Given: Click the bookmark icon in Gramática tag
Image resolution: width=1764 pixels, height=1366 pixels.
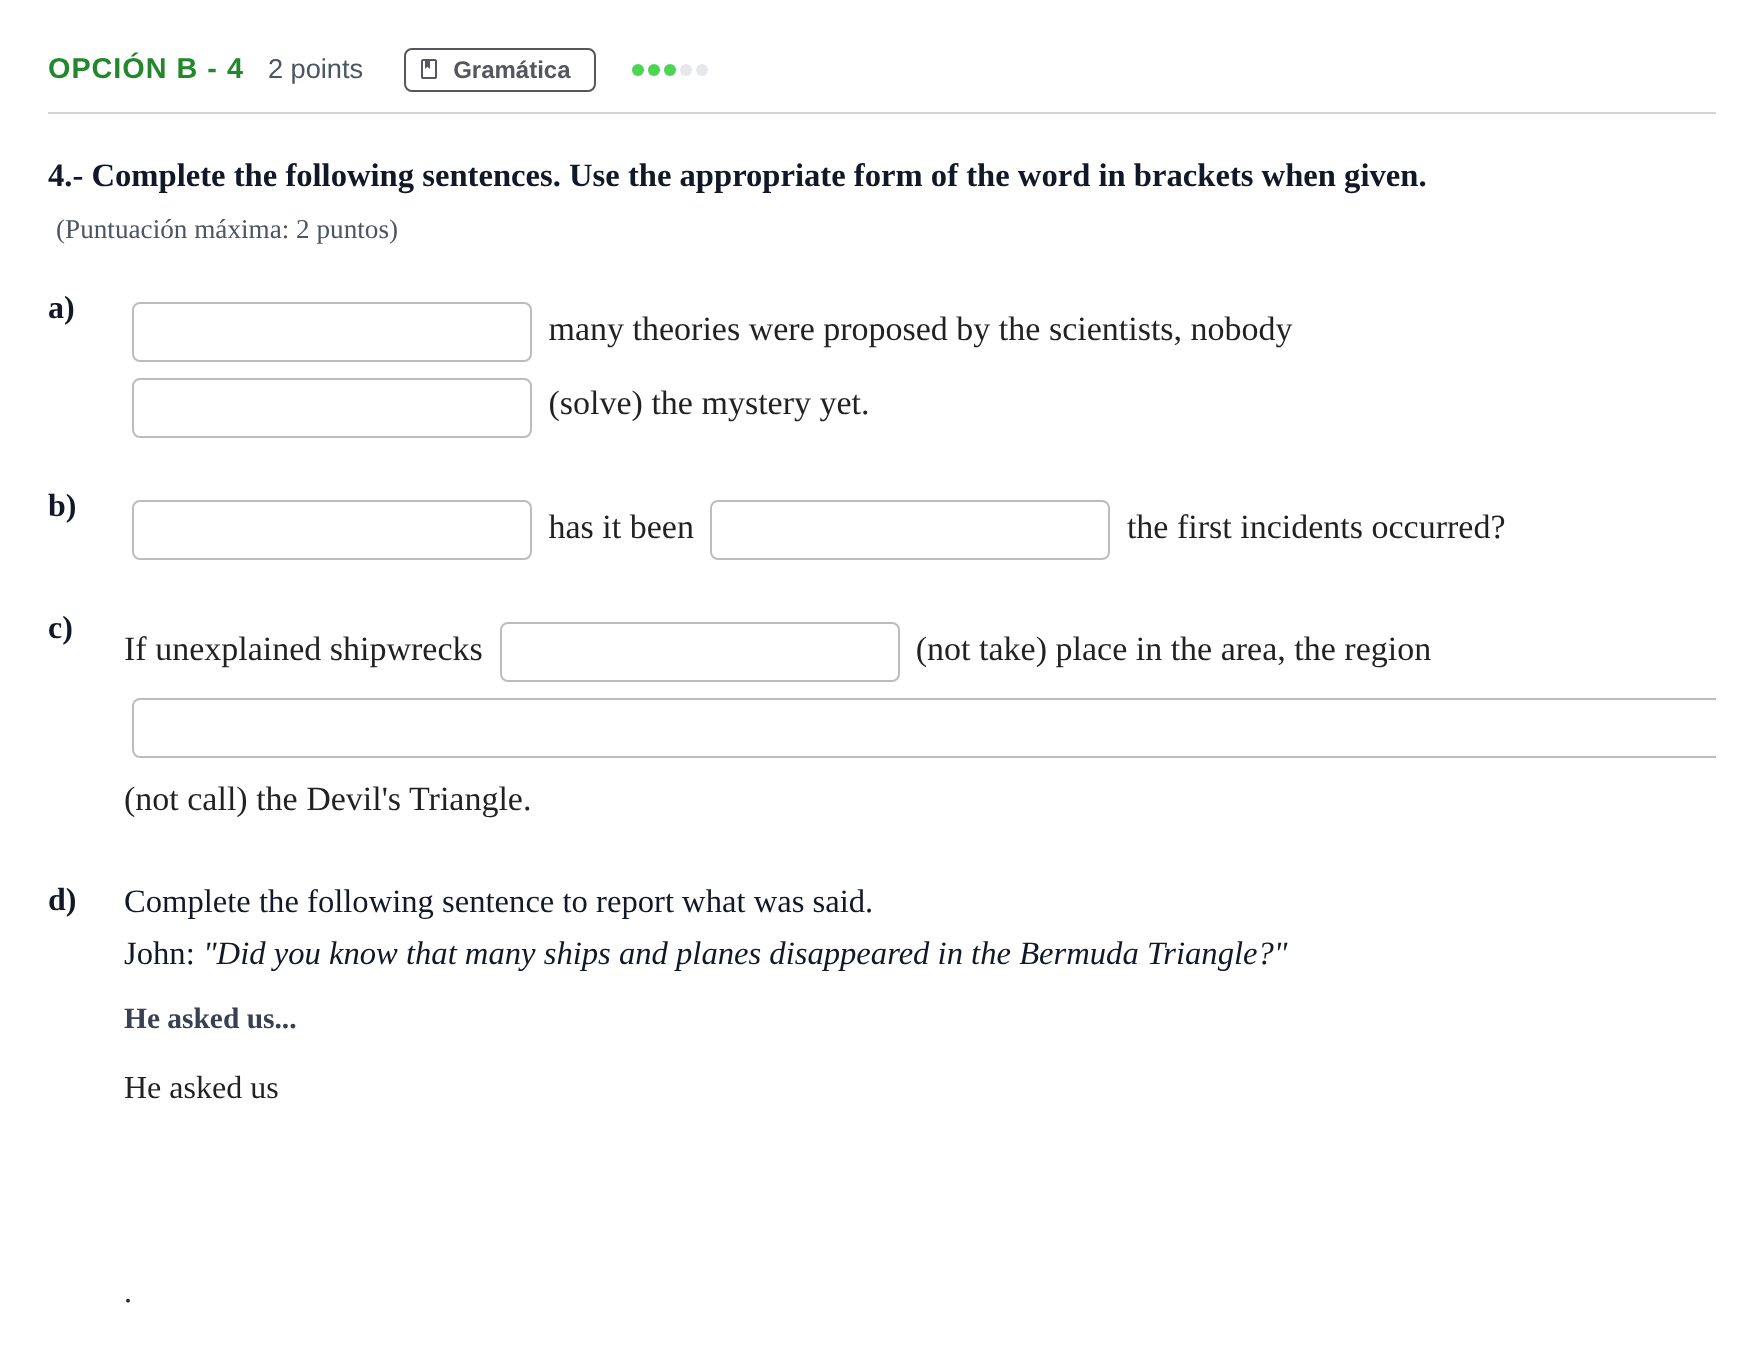Looking at the screenshot, I should (x=429, y=70).
